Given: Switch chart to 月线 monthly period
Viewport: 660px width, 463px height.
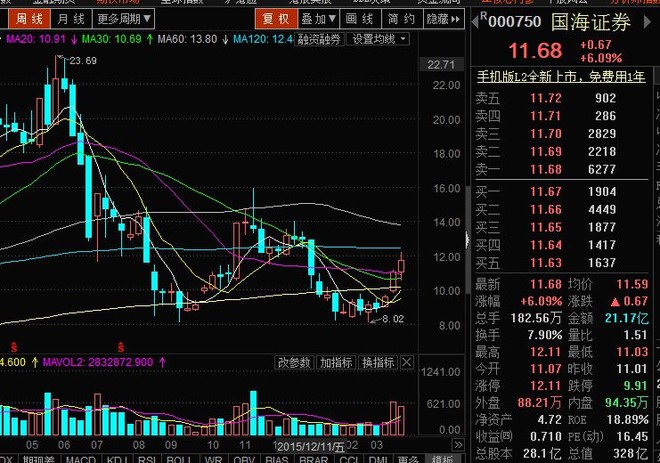Looking at the screenshot, I should tap(71, 19).
